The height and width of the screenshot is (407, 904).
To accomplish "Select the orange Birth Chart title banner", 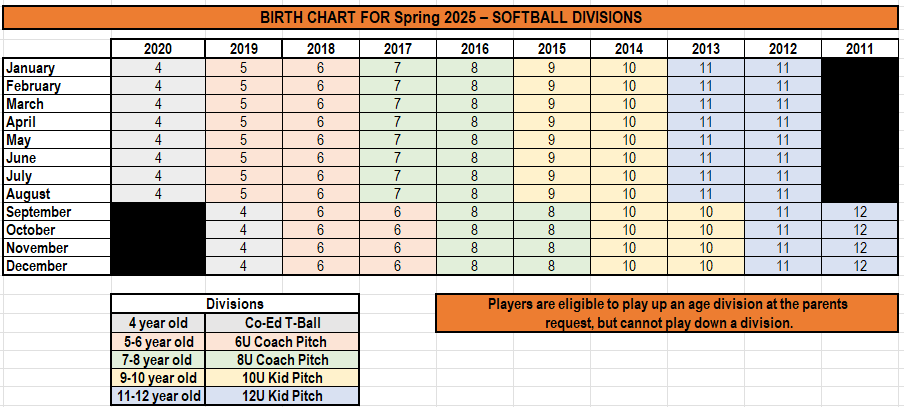I will coord(451,17).
